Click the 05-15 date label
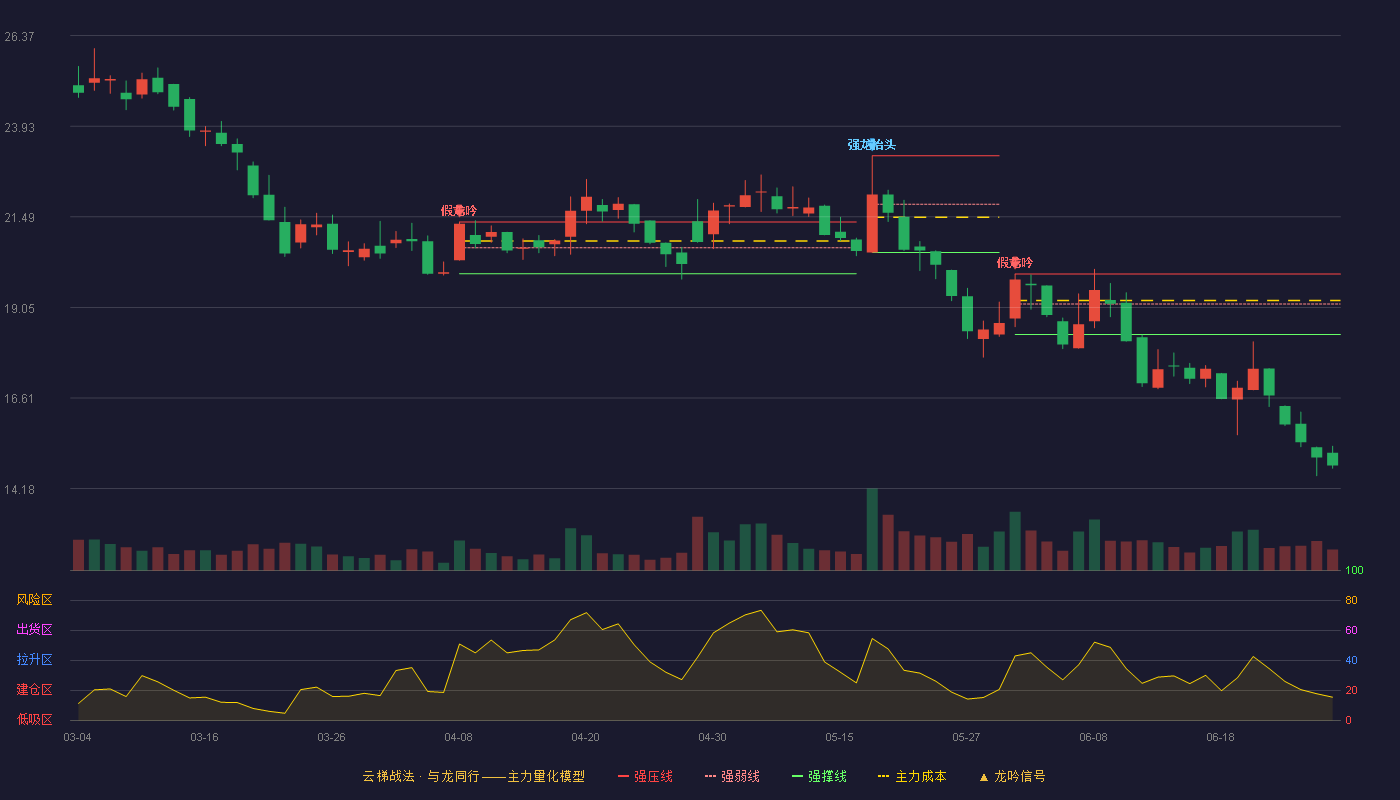Viewport: 1400px width, 800px height. point(839,737)
